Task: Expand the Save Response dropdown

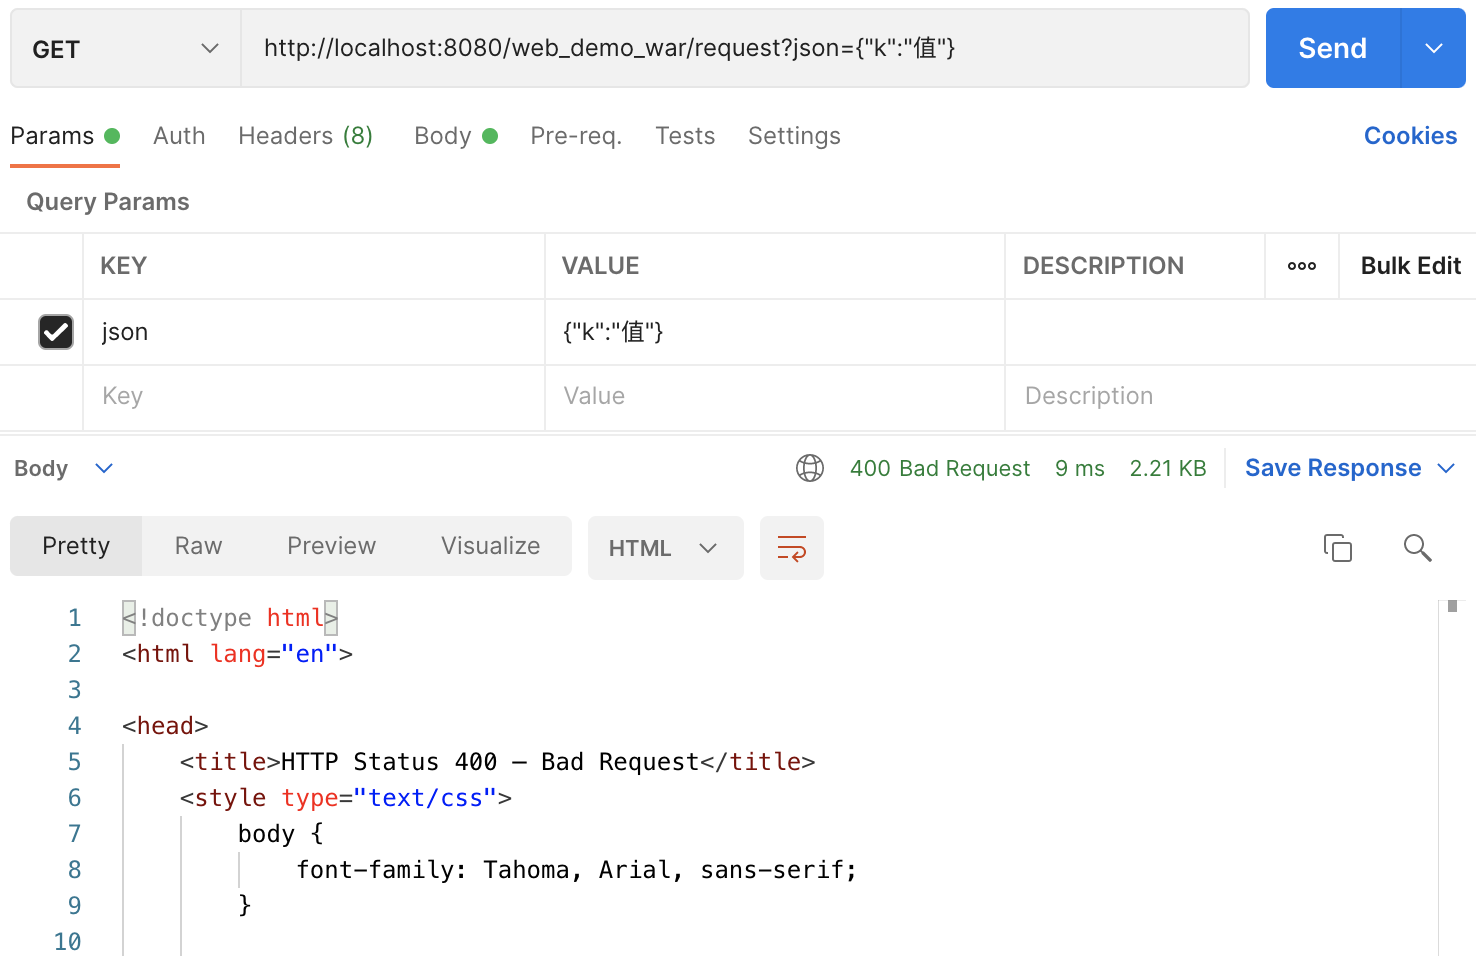Action: click(1446, 468)
